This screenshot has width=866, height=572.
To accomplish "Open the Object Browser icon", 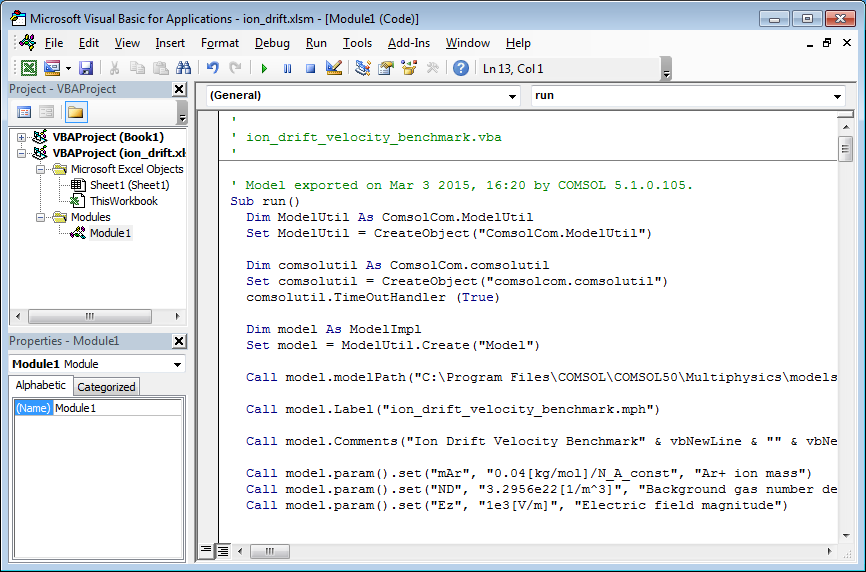I will coord(409,68).
